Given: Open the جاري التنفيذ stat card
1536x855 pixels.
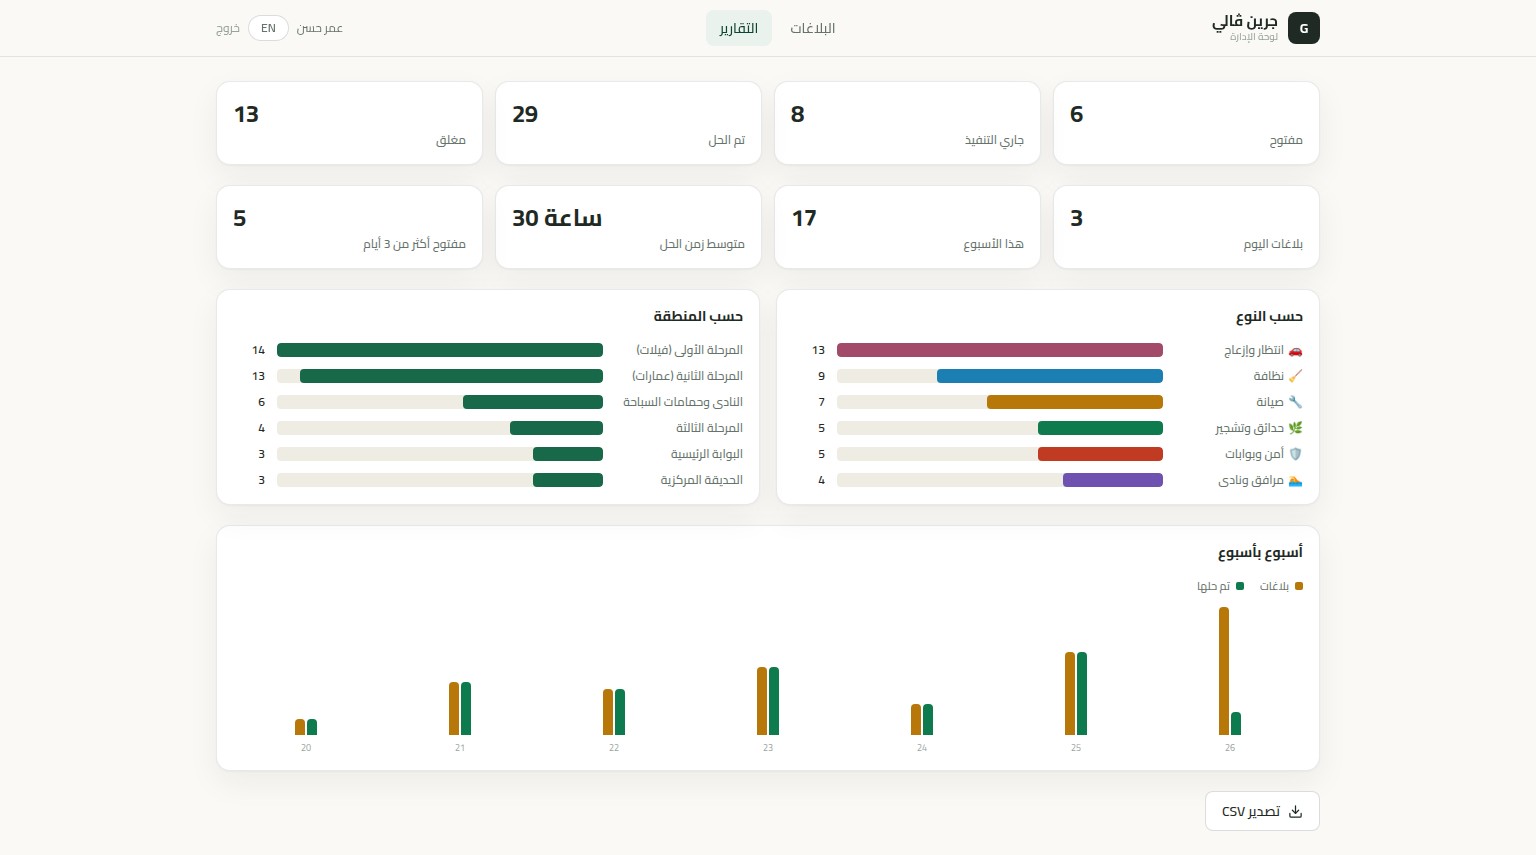Looking at the screenshot, I should click(907, 123).
